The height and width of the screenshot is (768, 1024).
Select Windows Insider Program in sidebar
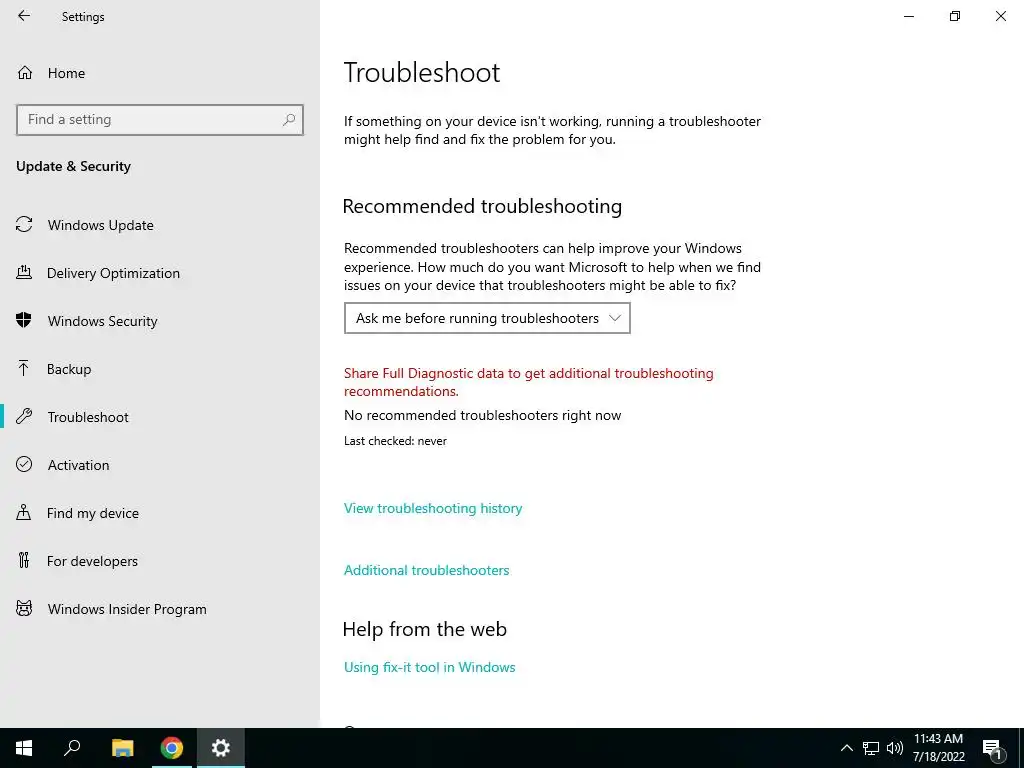[x=127, y=609]
